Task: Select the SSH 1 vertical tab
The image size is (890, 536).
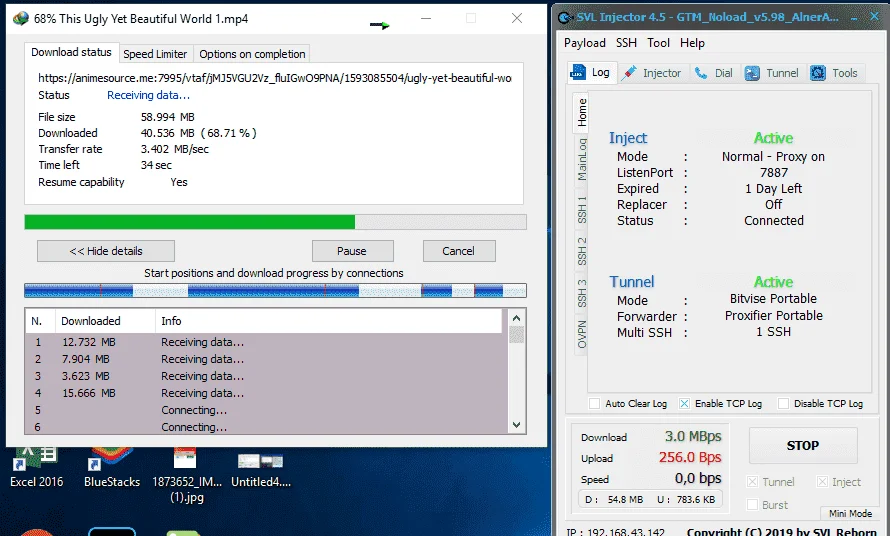Action: [582, 209]
